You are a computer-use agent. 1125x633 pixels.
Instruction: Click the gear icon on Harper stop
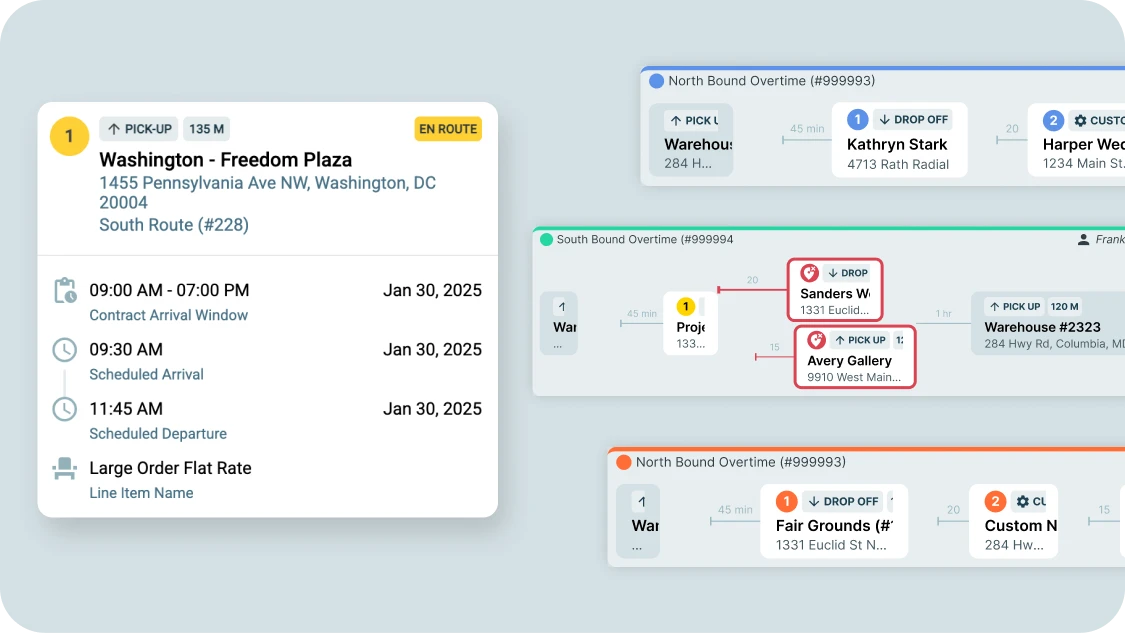[x=1080, y=120]
